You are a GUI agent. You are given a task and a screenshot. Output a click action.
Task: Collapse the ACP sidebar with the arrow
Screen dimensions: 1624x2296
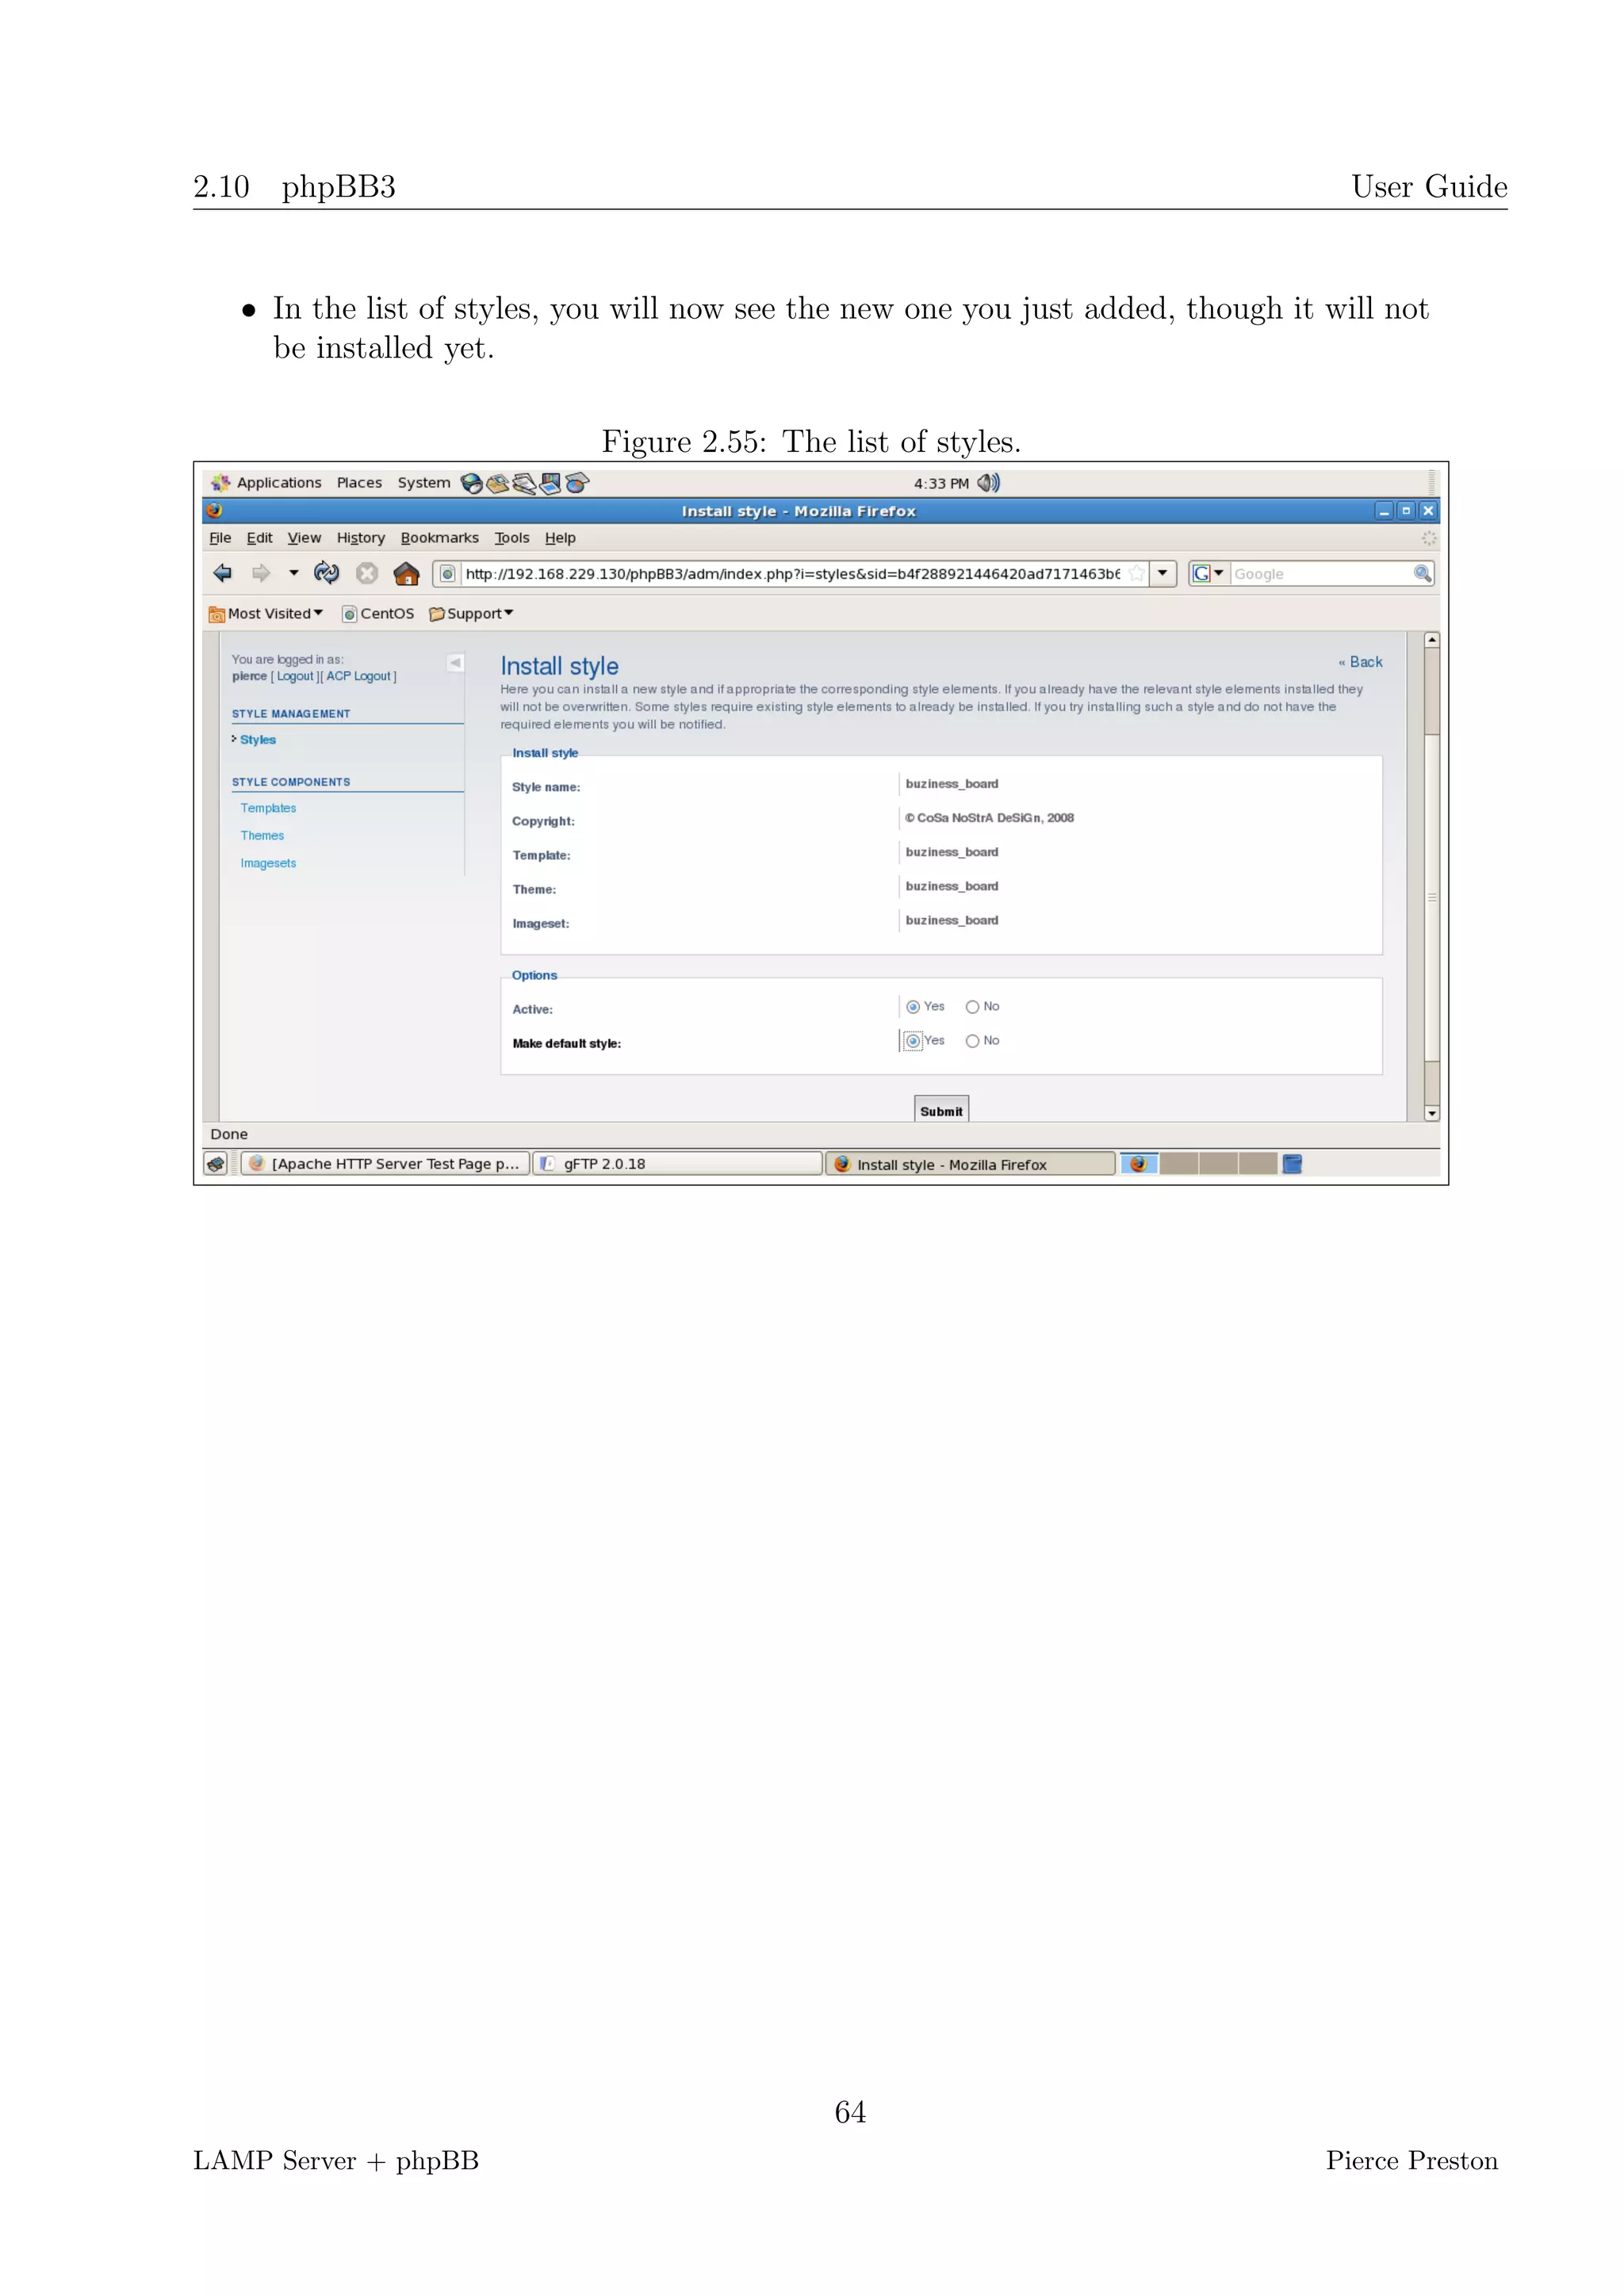455,662
